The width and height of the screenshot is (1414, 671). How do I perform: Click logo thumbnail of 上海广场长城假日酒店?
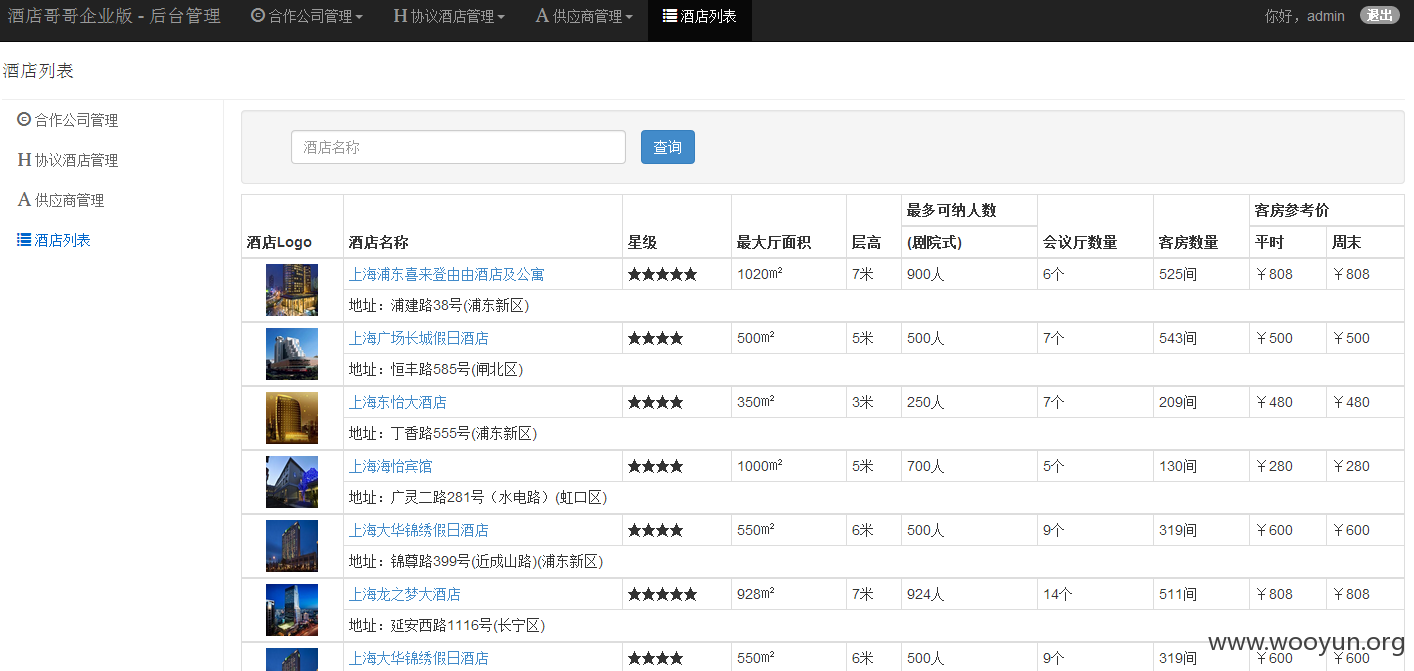[292, 354]
